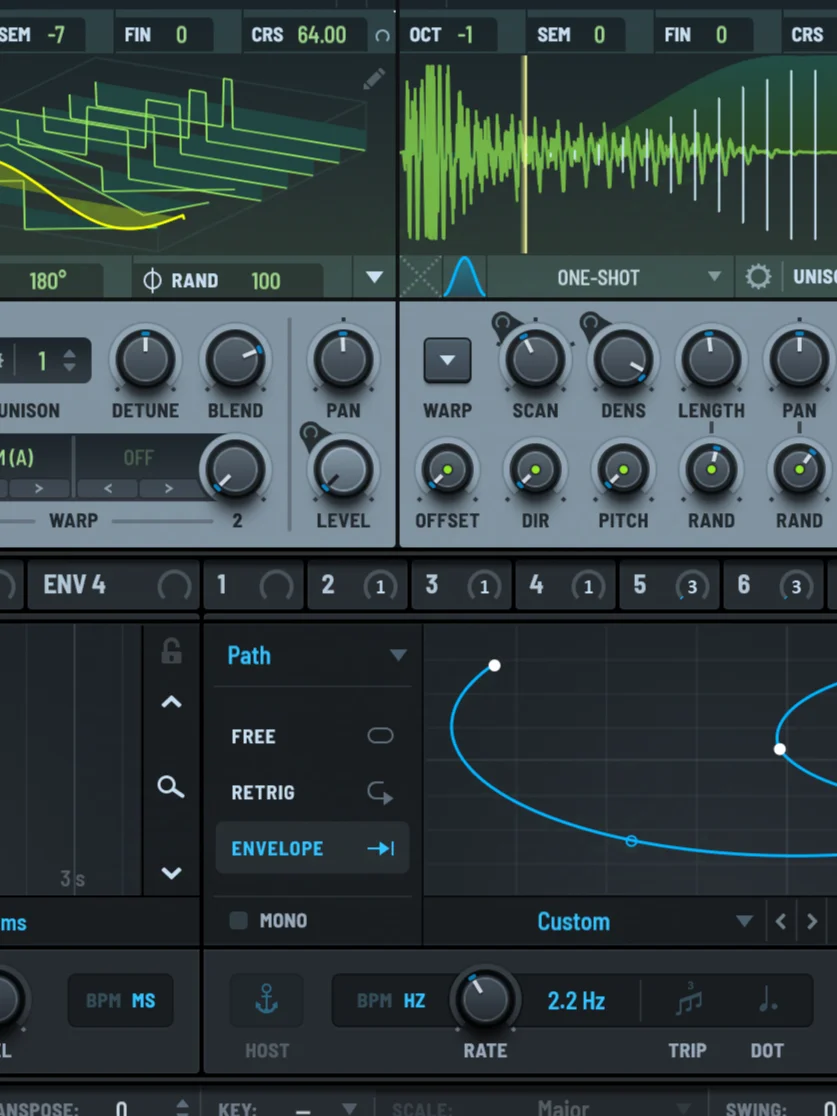Click the first white point on LFO path
This screenshot has width=837, height=1116.
click(494, 665)
